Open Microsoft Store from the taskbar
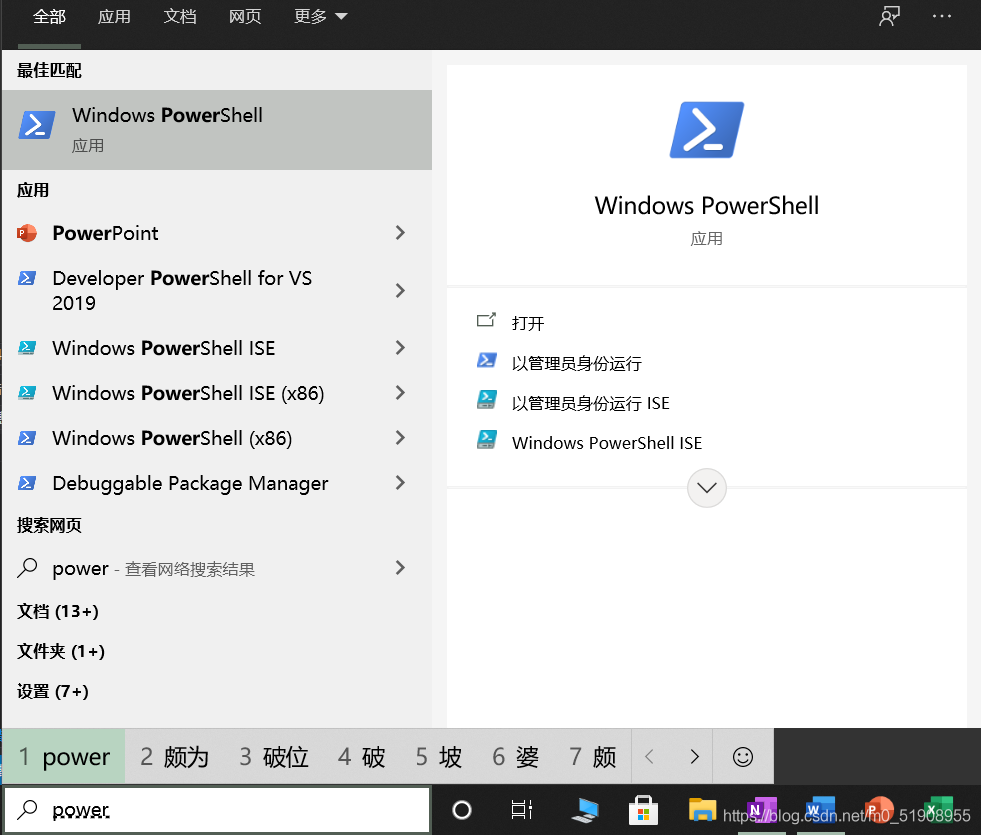This screenshot has height=835, width=981. coord(643,811)
